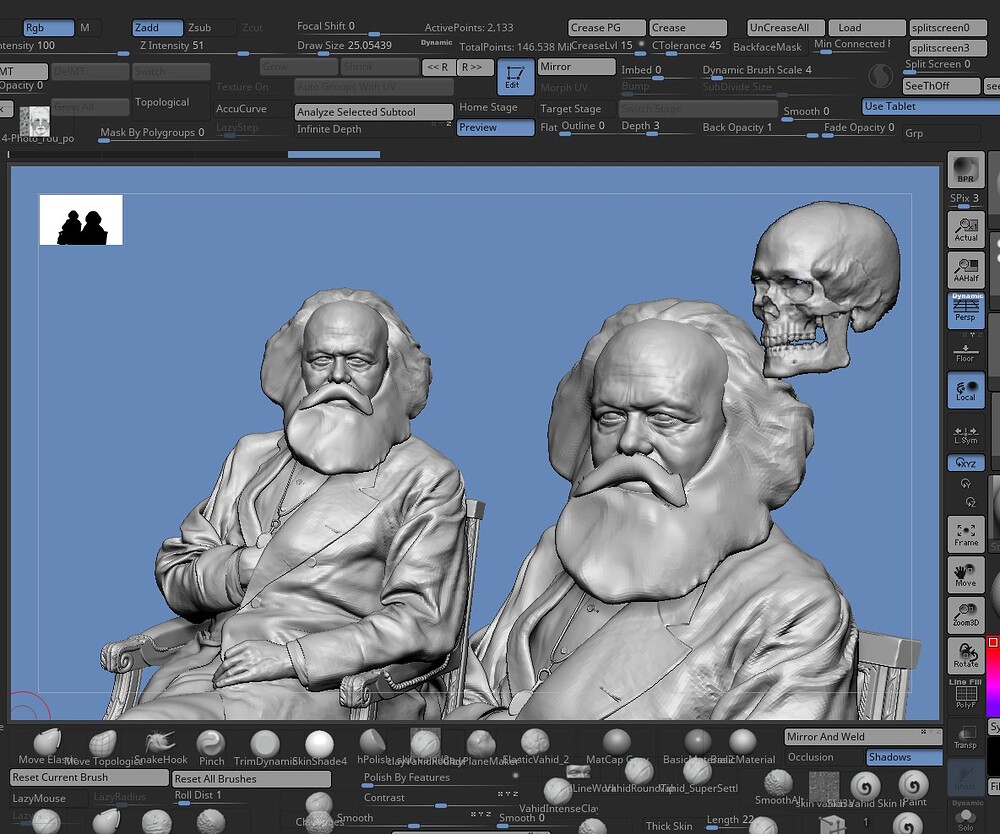Choose the Pinch brush

(x=211, y=744)
